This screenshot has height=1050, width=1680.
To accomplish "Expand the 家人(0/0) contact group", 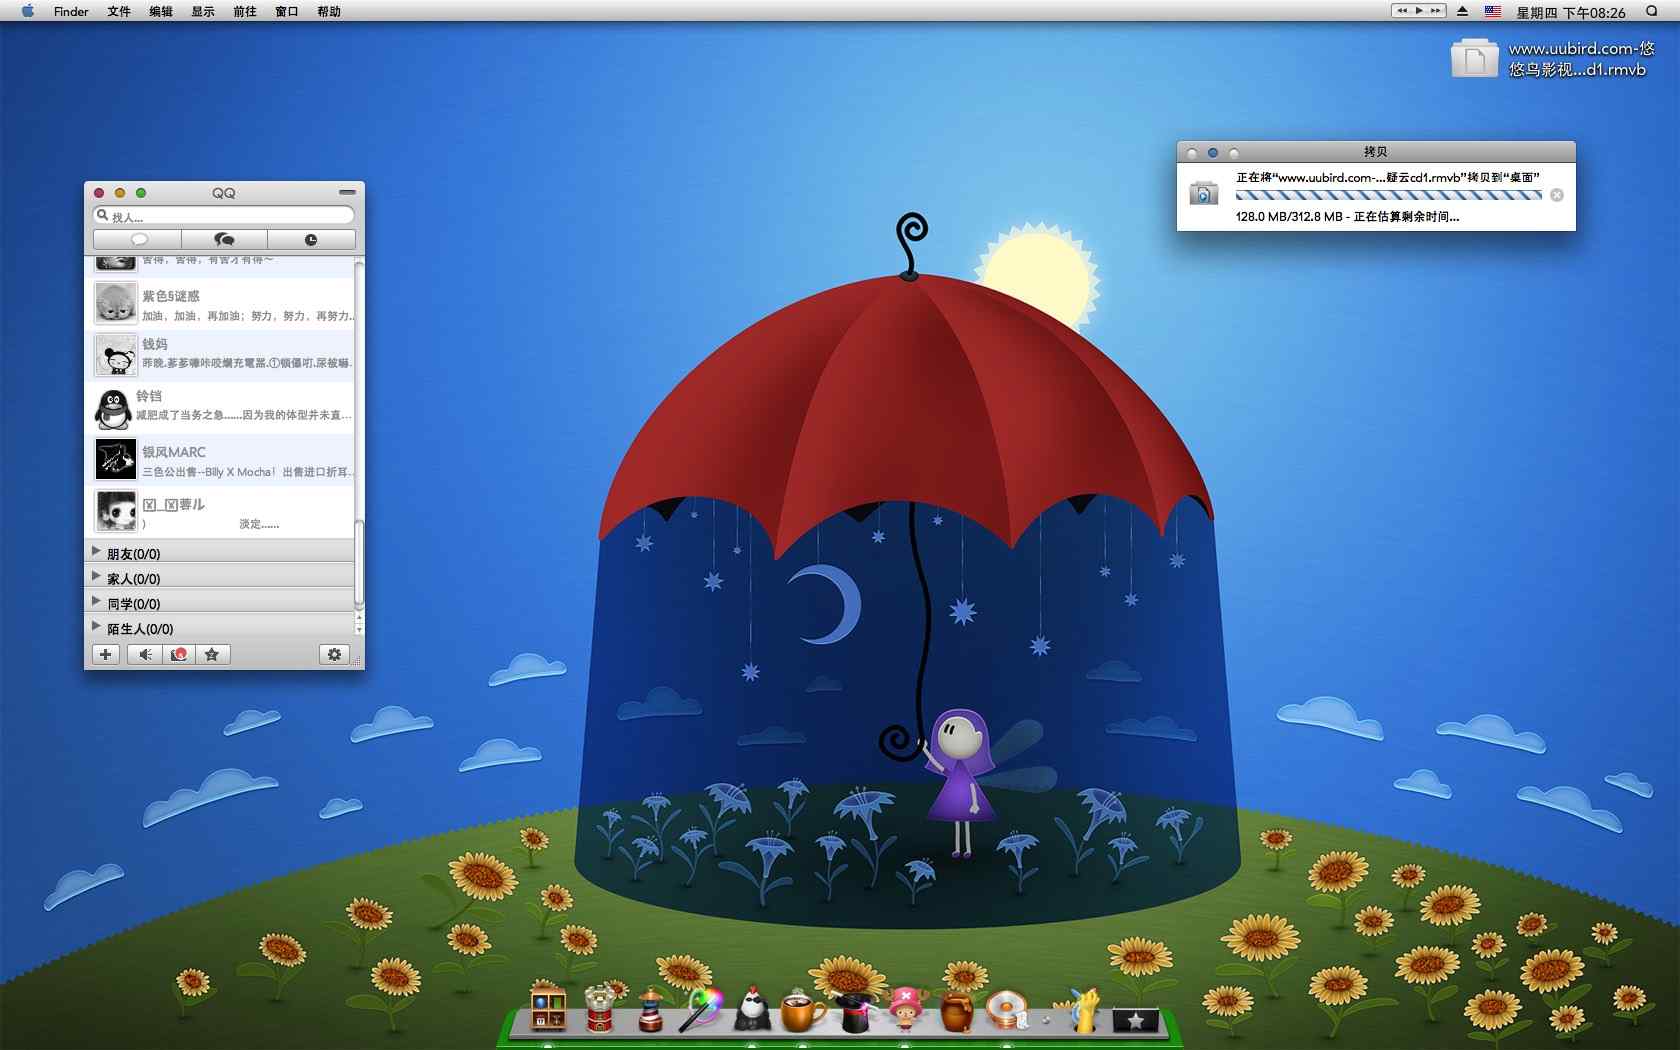I will click(220, 577).
